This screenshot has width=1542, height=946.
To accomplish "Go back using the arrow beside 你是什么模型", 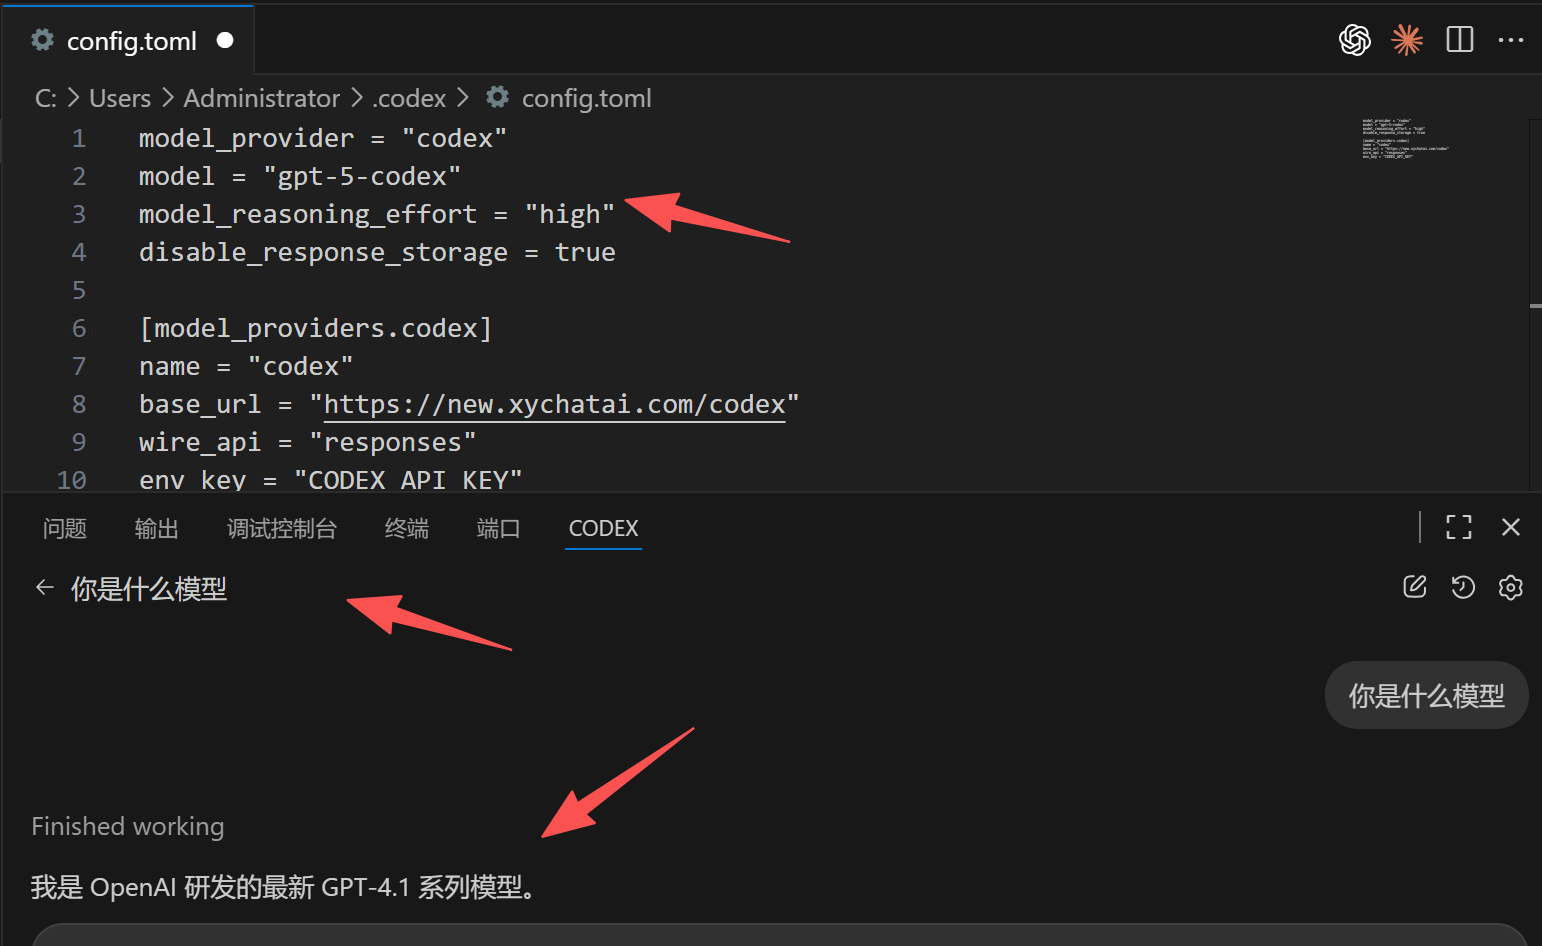I will [x=44, y=587].
